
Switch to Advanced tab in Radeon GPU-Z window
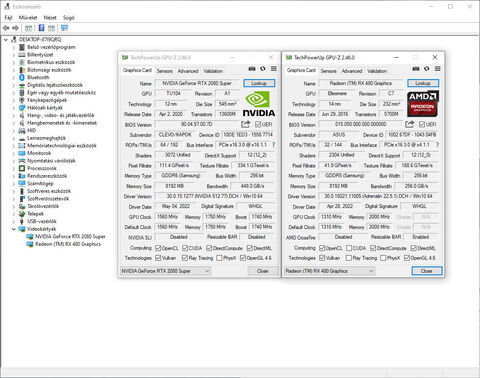[x=352, y=71]
